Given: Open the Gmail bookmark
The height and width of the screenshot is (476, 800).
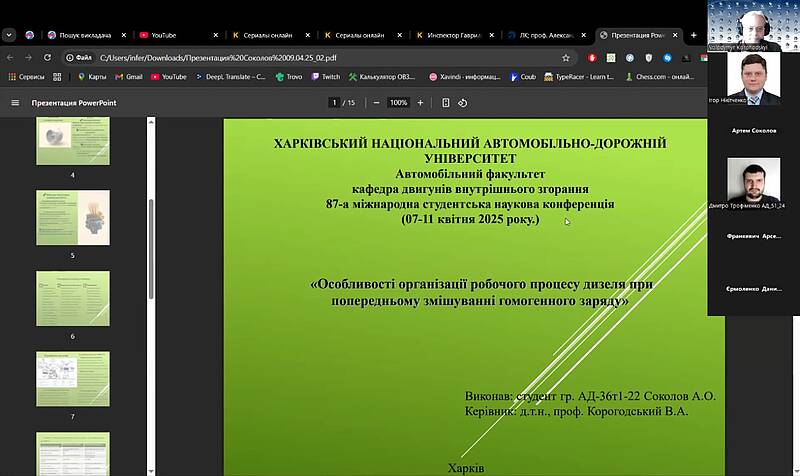Looking at the screenshot, I should pos(128,76).
